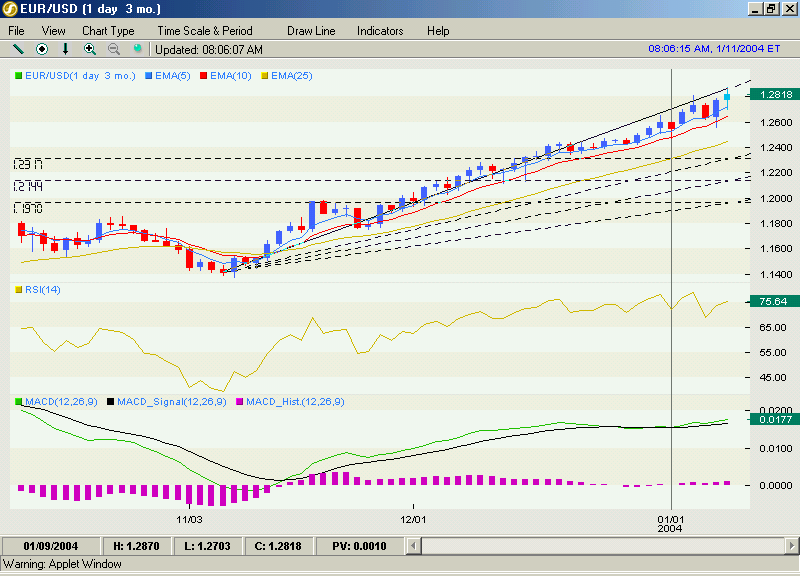Click the yellow EMA(25) legend swatch

[264, 76]
